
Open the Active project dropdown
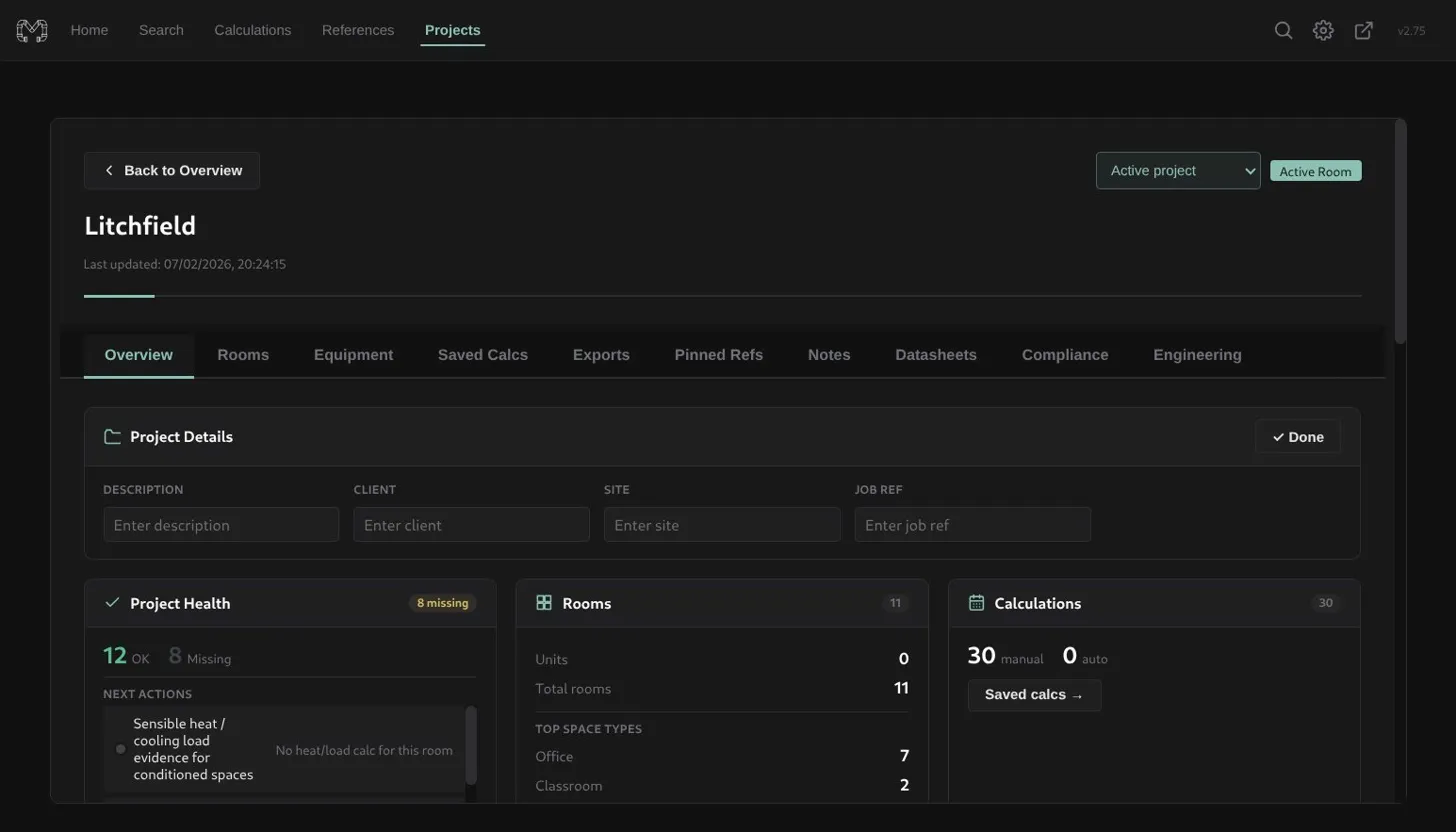[1176, 170]
